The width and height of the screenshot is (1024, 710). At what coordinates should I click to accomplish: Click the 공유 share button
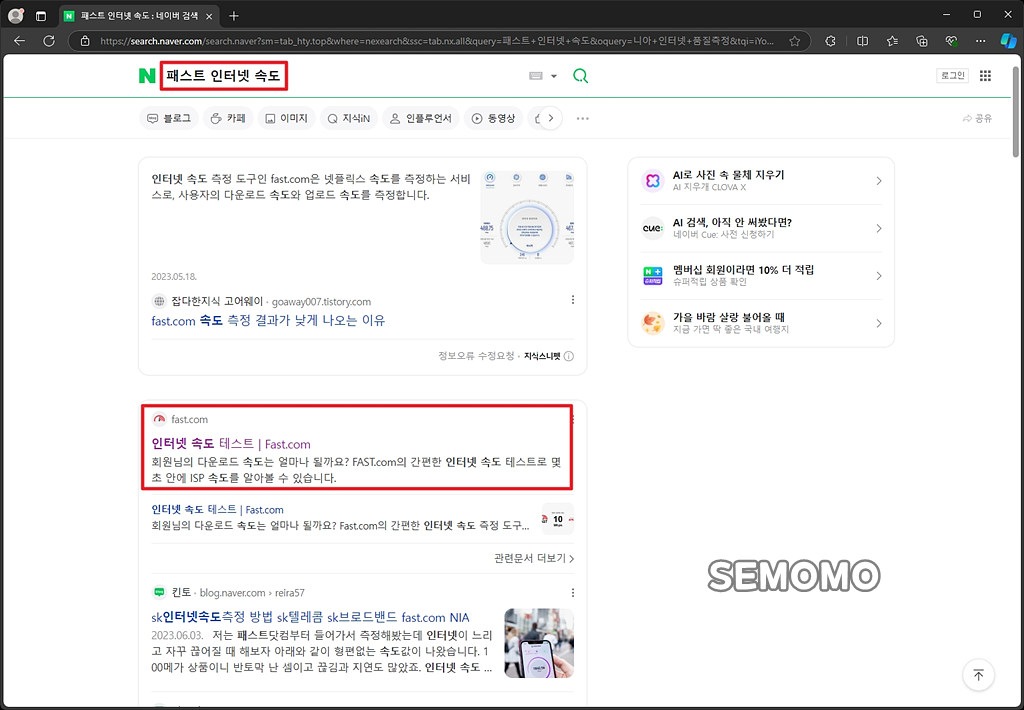(977, 118)
